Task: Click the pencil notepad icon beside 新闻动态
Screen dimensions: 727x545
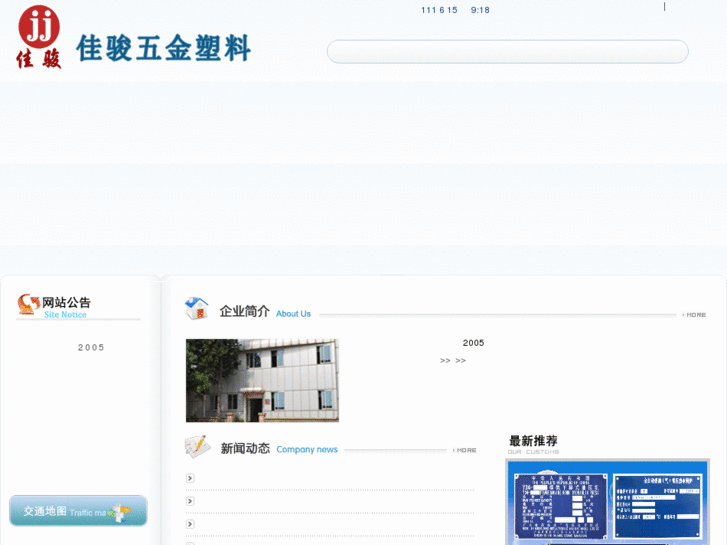Action: coord(198,447)
